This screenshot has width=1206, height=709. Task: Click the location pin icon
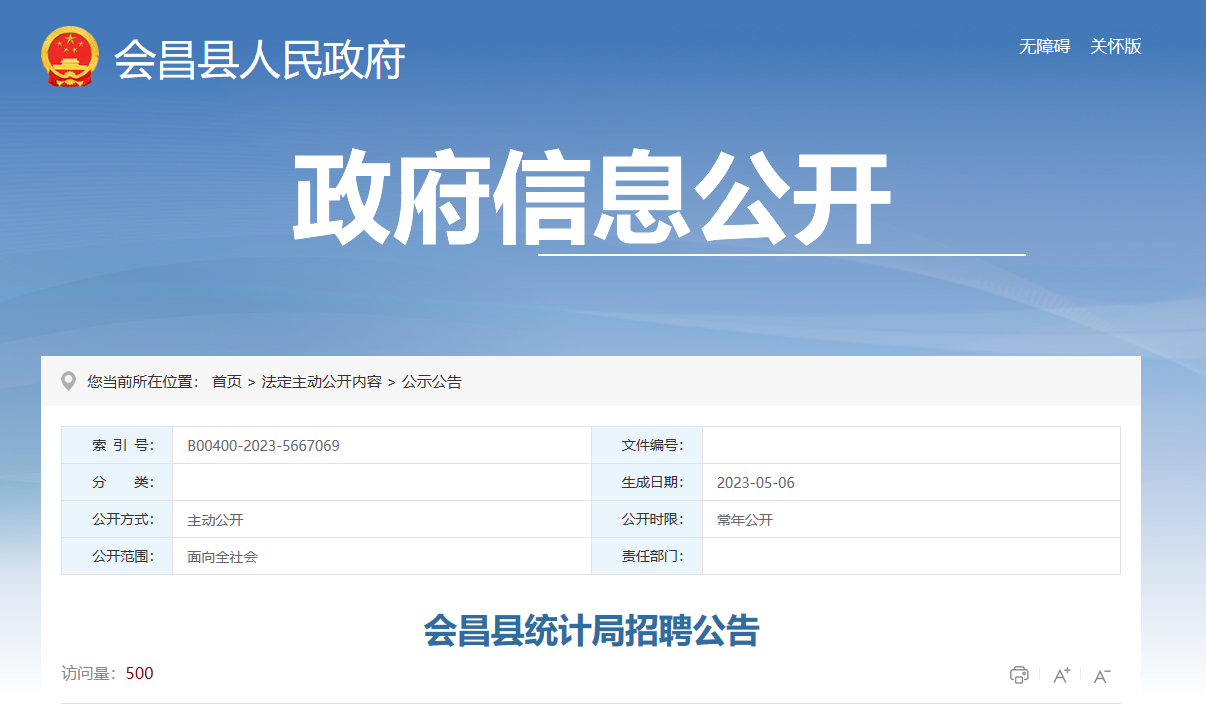pos(68,381)
